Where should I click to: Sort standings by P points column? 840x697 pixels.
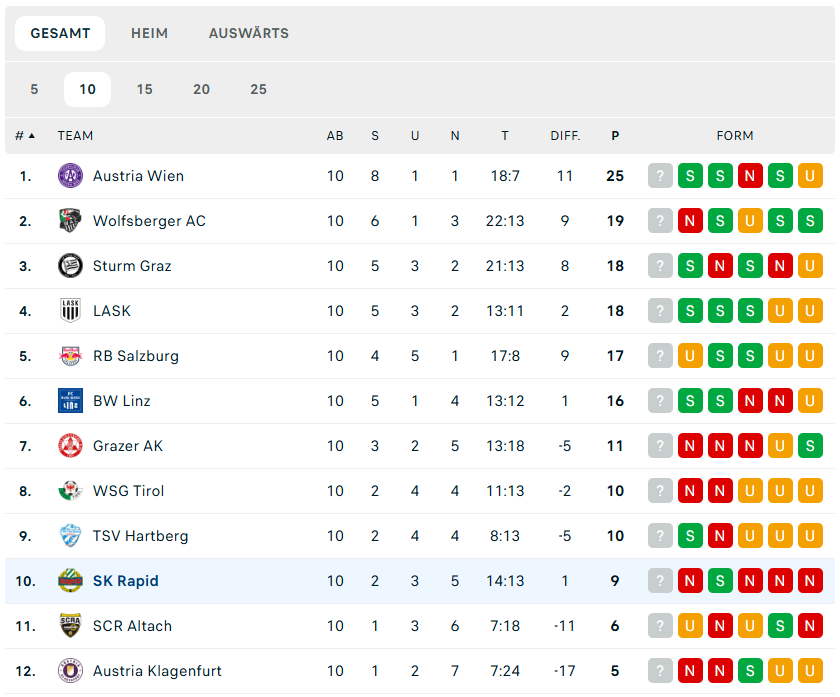click(615, 136)
